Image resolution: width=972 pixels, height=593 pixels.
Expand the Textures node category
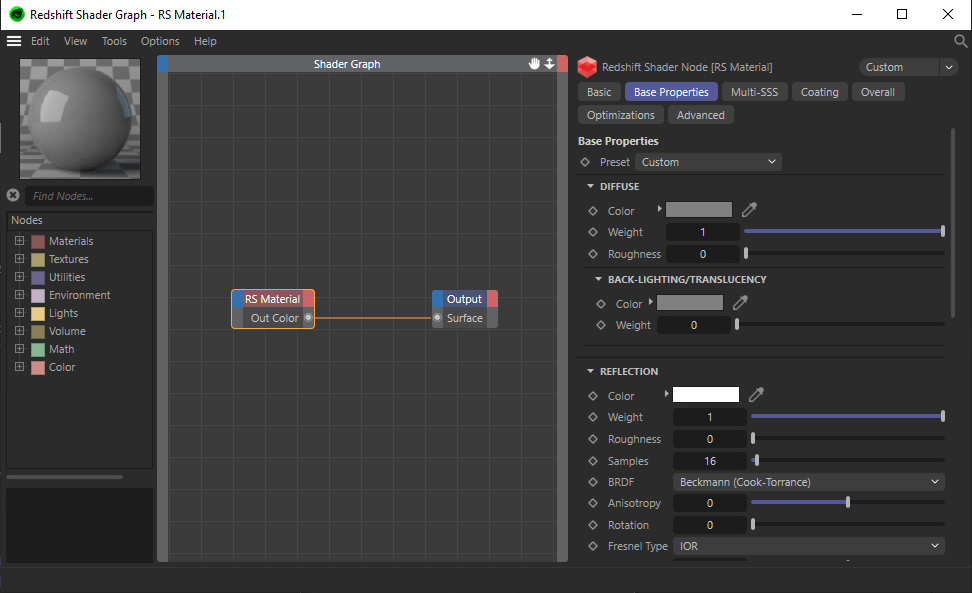tap(19, 258)
